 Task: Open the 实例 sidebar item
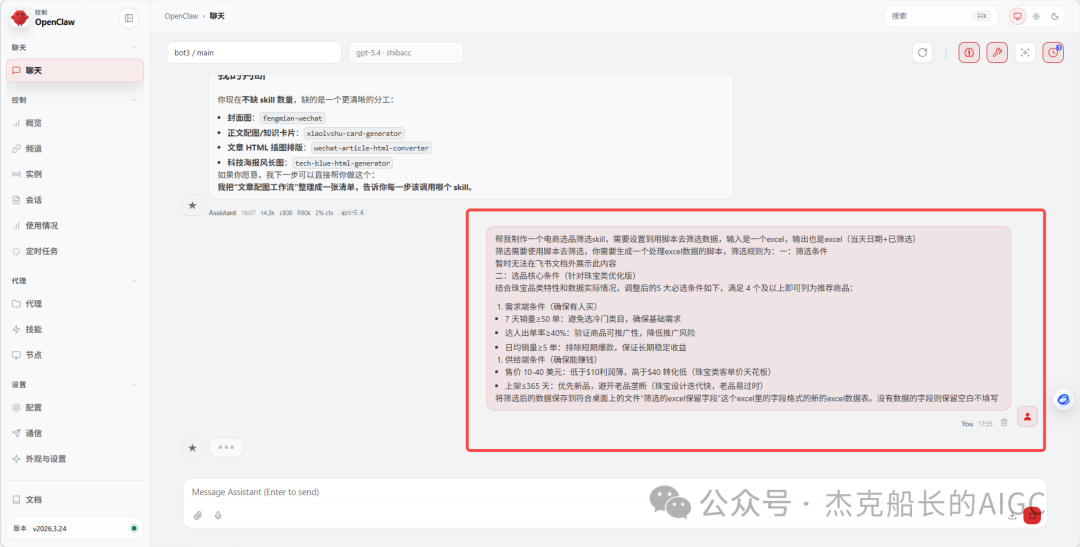(x=75, y=174)
